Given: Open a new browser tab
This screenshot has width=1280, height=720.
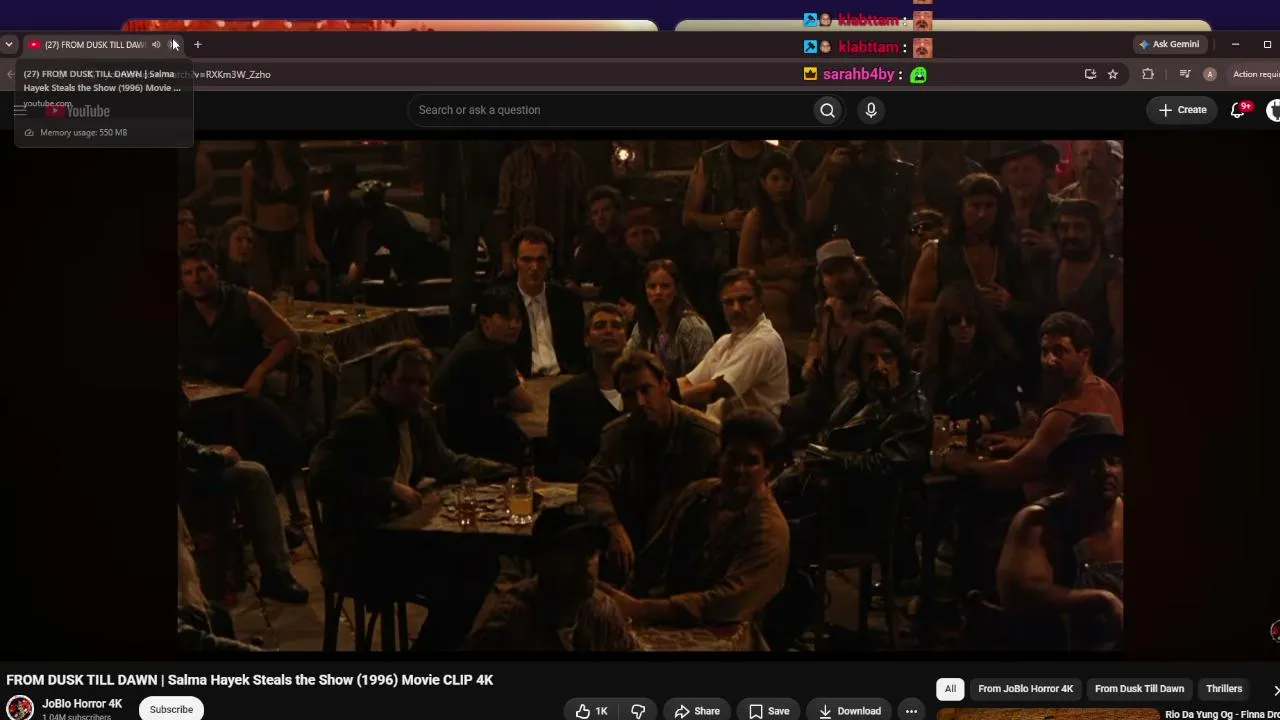Looking at the screenshot, I should (x=198, y=44).
